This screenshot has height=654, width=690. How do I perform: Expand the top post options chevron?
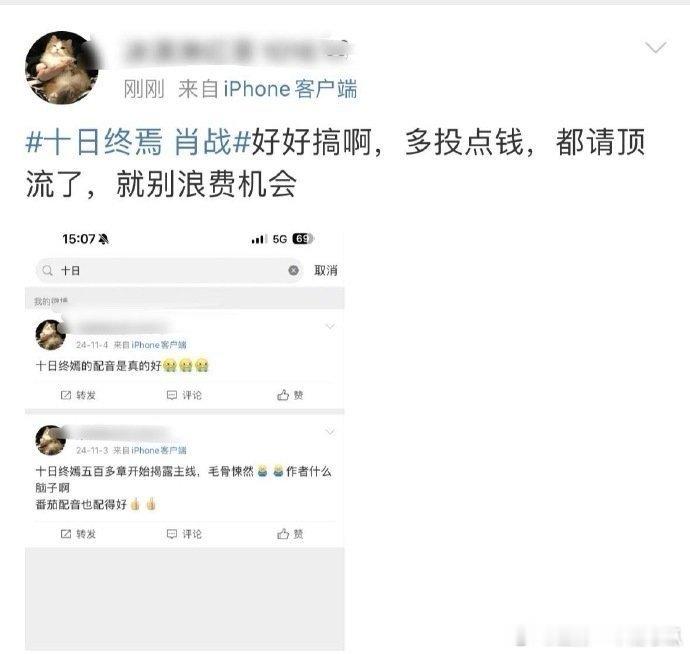[656, 47]
